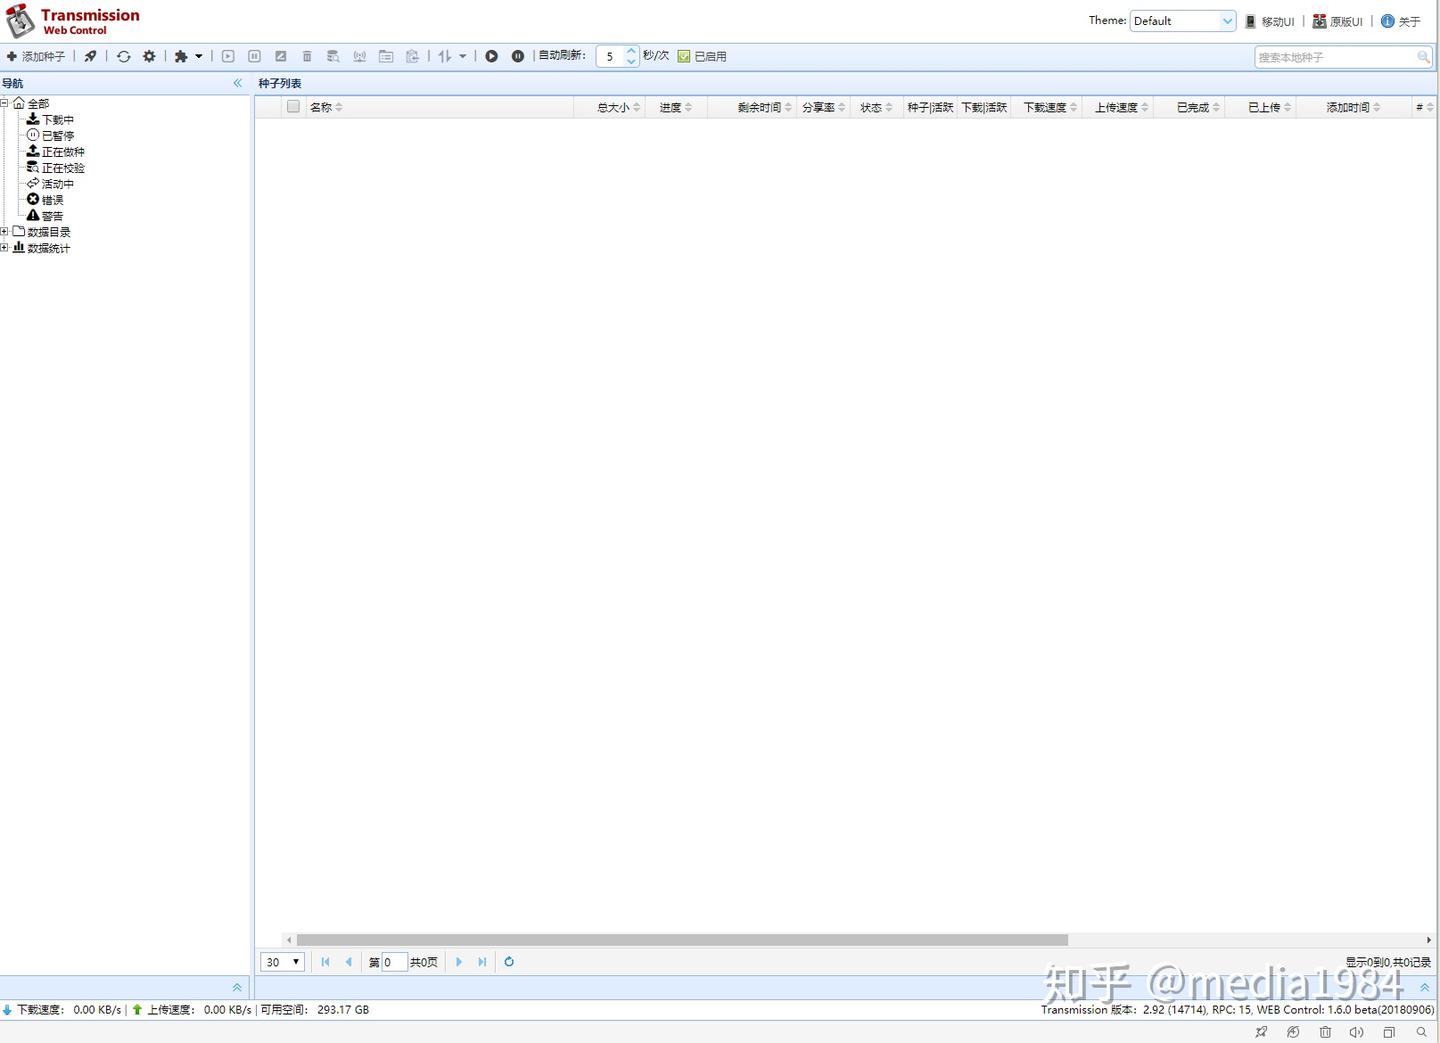Viewport: 1440px width, 1043px height.
Task: Select the refresh torrent list icon
Action: point(123,56)
